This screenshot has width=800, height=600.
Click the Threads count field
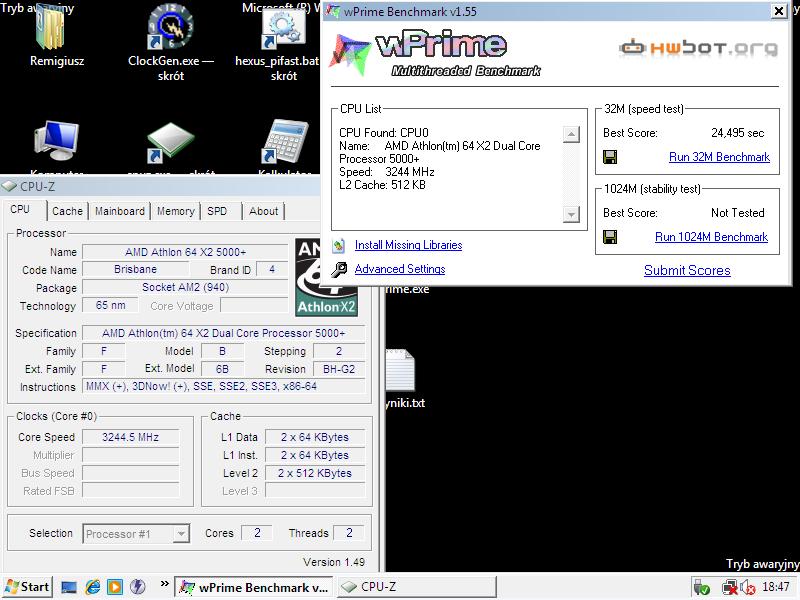coord(348,533)
